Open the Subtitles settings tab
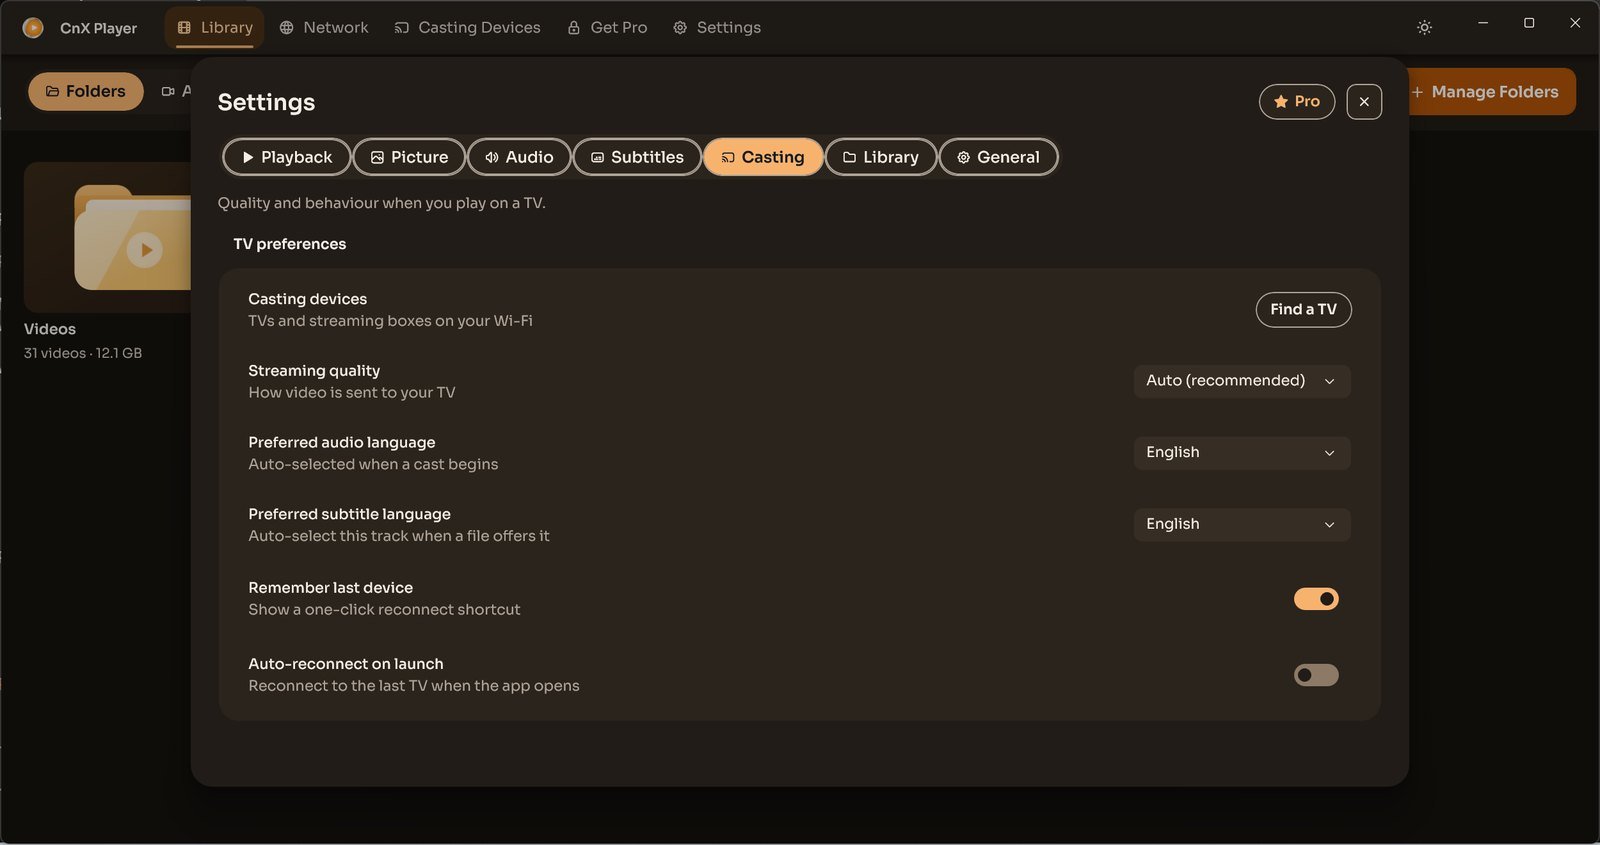 (637, 157)
